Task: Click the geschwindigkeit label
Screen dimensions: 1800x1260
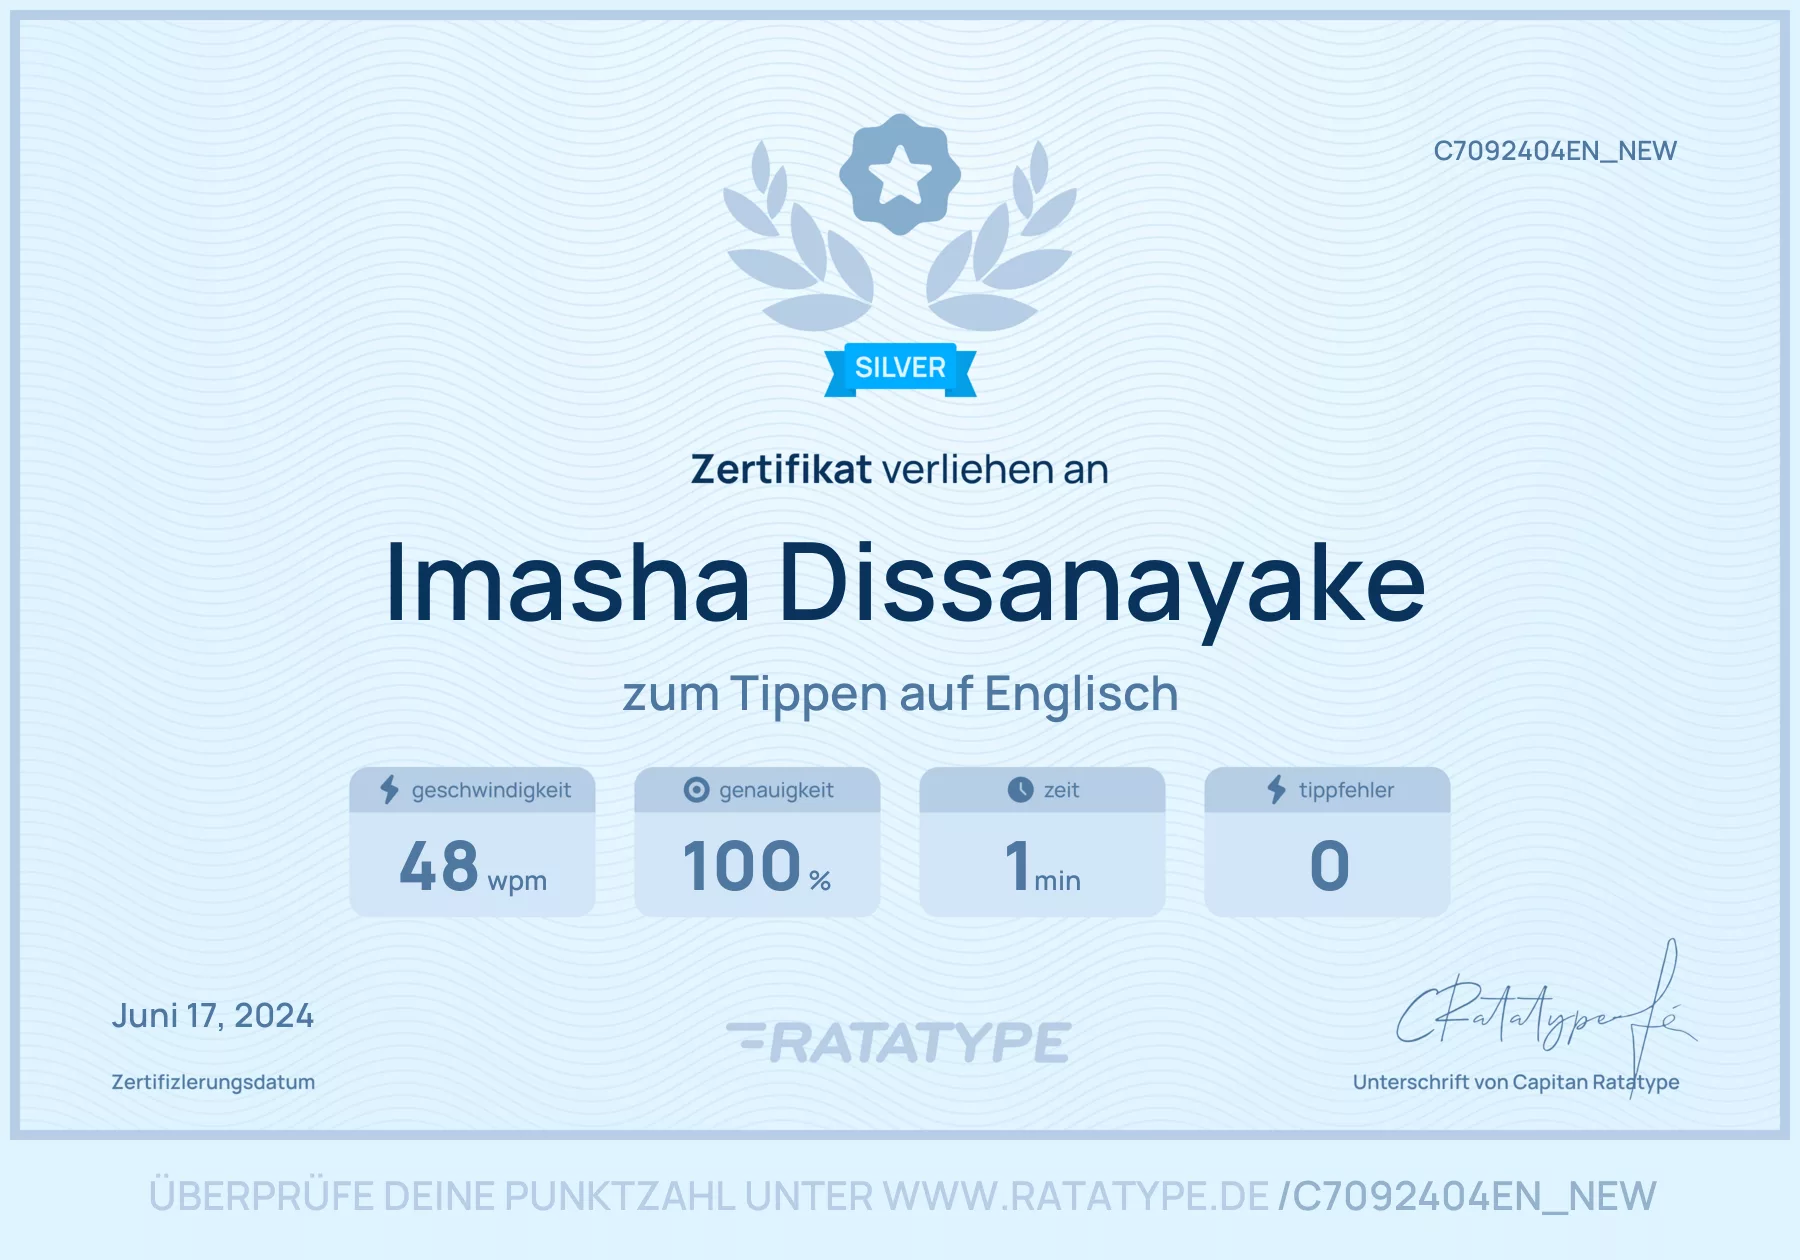Action: pyautogui.click(x=491, y=790)
